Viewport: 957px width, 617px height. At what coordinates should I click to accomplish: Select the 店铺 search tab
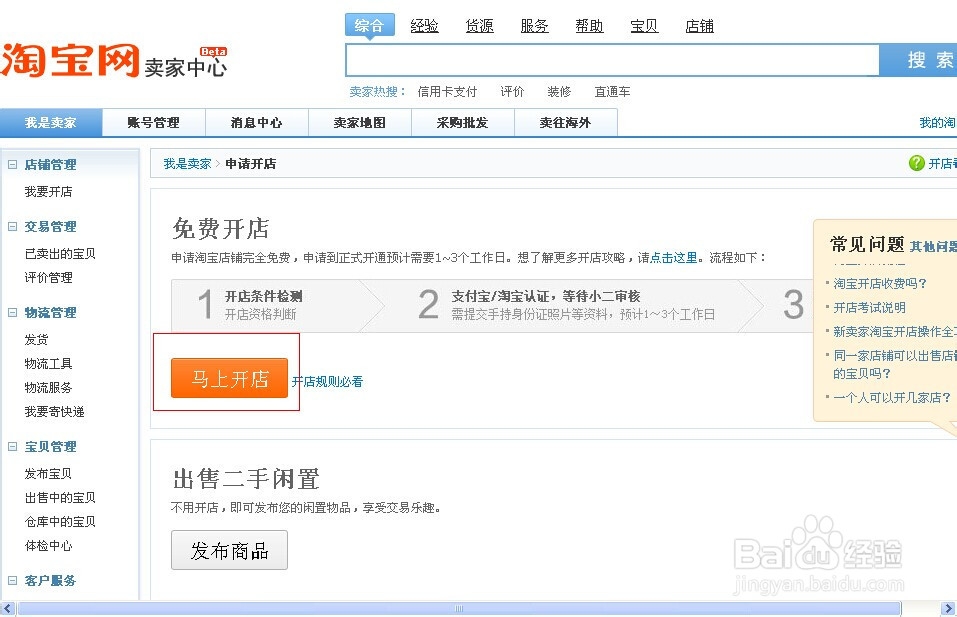[699, 26]
